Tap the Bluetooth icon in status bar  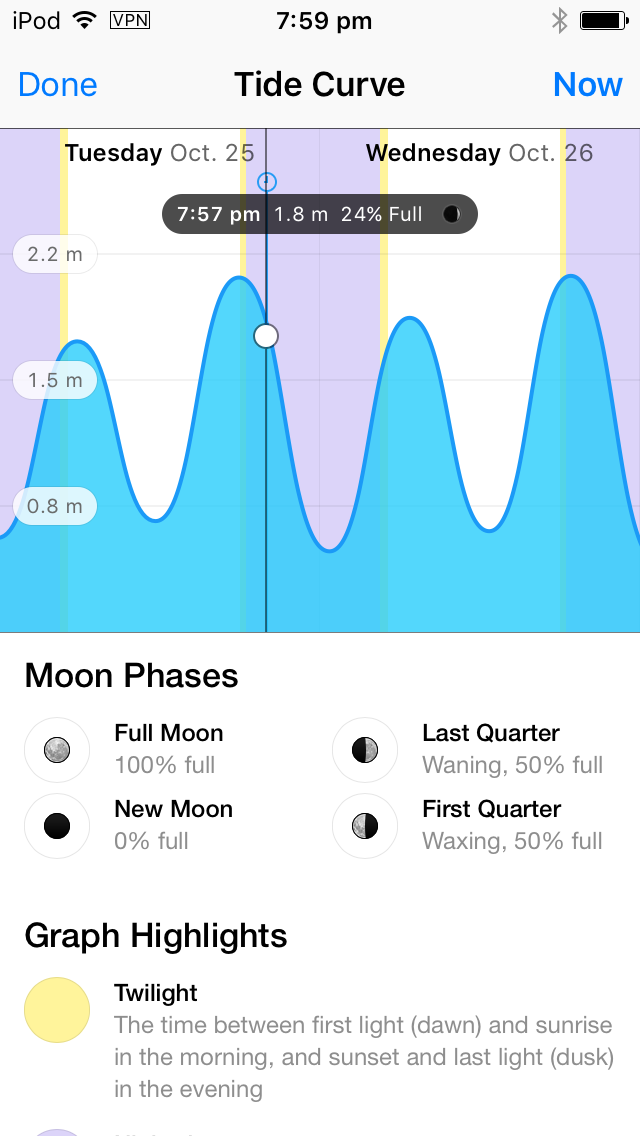point(559,21)
